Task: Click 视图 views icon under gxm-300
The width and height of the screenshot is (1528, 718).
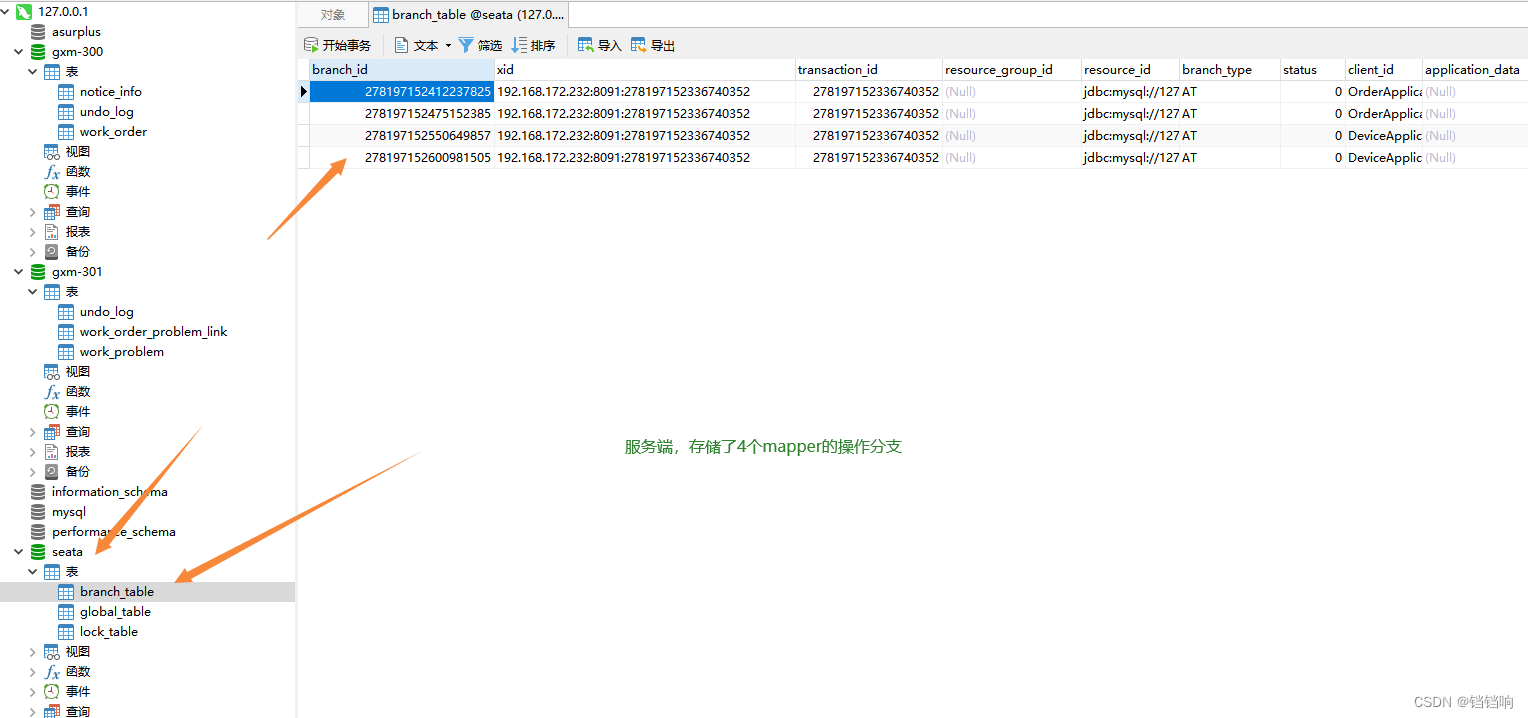Action: (52, 152)
